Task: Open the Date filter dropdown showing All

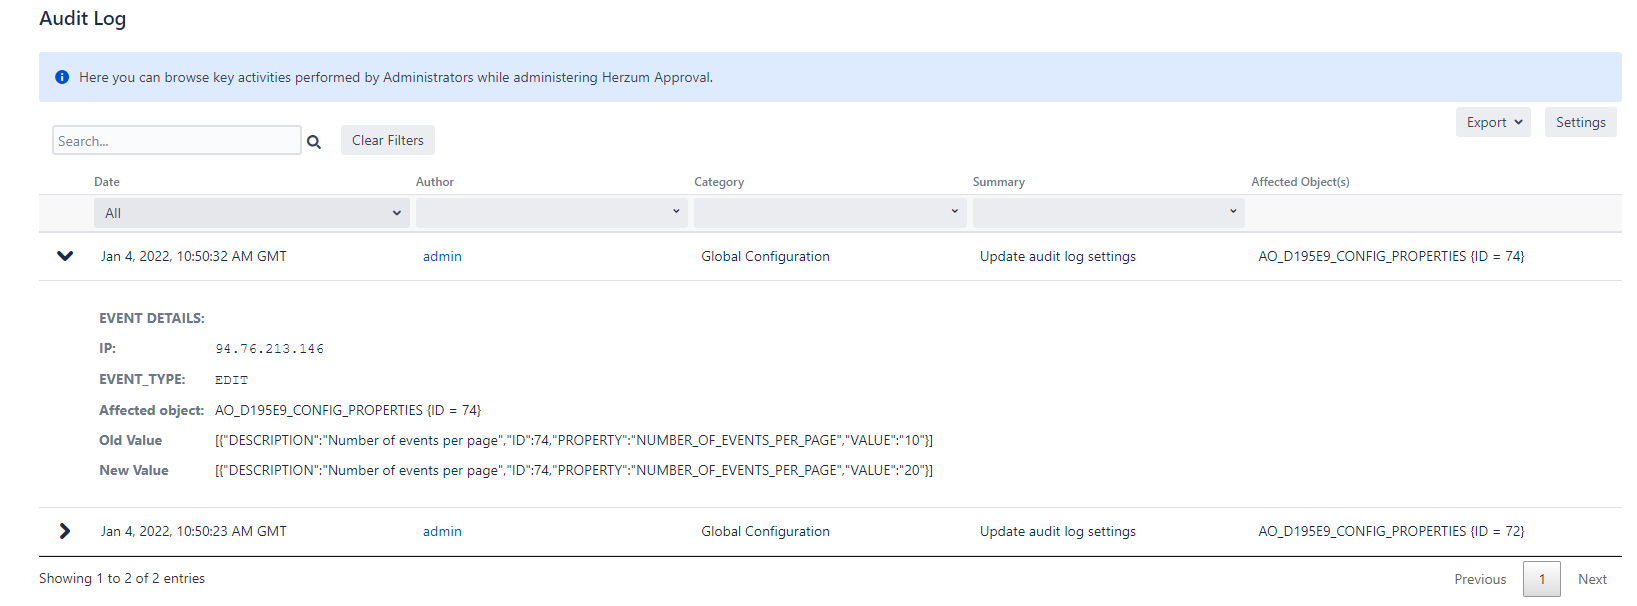Action: [x=251, y=213]
